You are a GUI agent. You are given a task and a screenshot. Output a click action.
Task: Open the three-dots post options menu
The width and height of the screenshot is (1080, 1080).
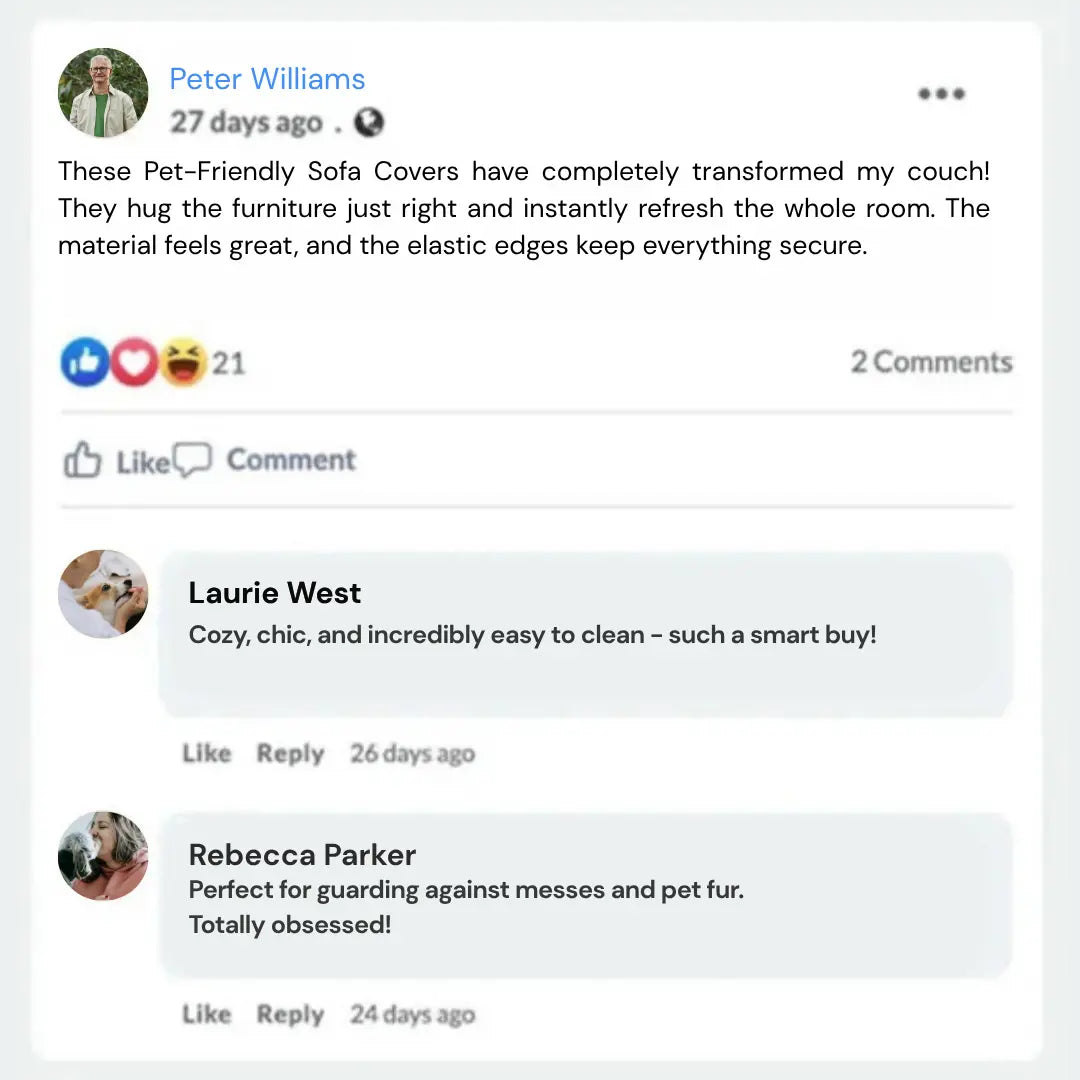pyautogui.click(x=941, y=94)
